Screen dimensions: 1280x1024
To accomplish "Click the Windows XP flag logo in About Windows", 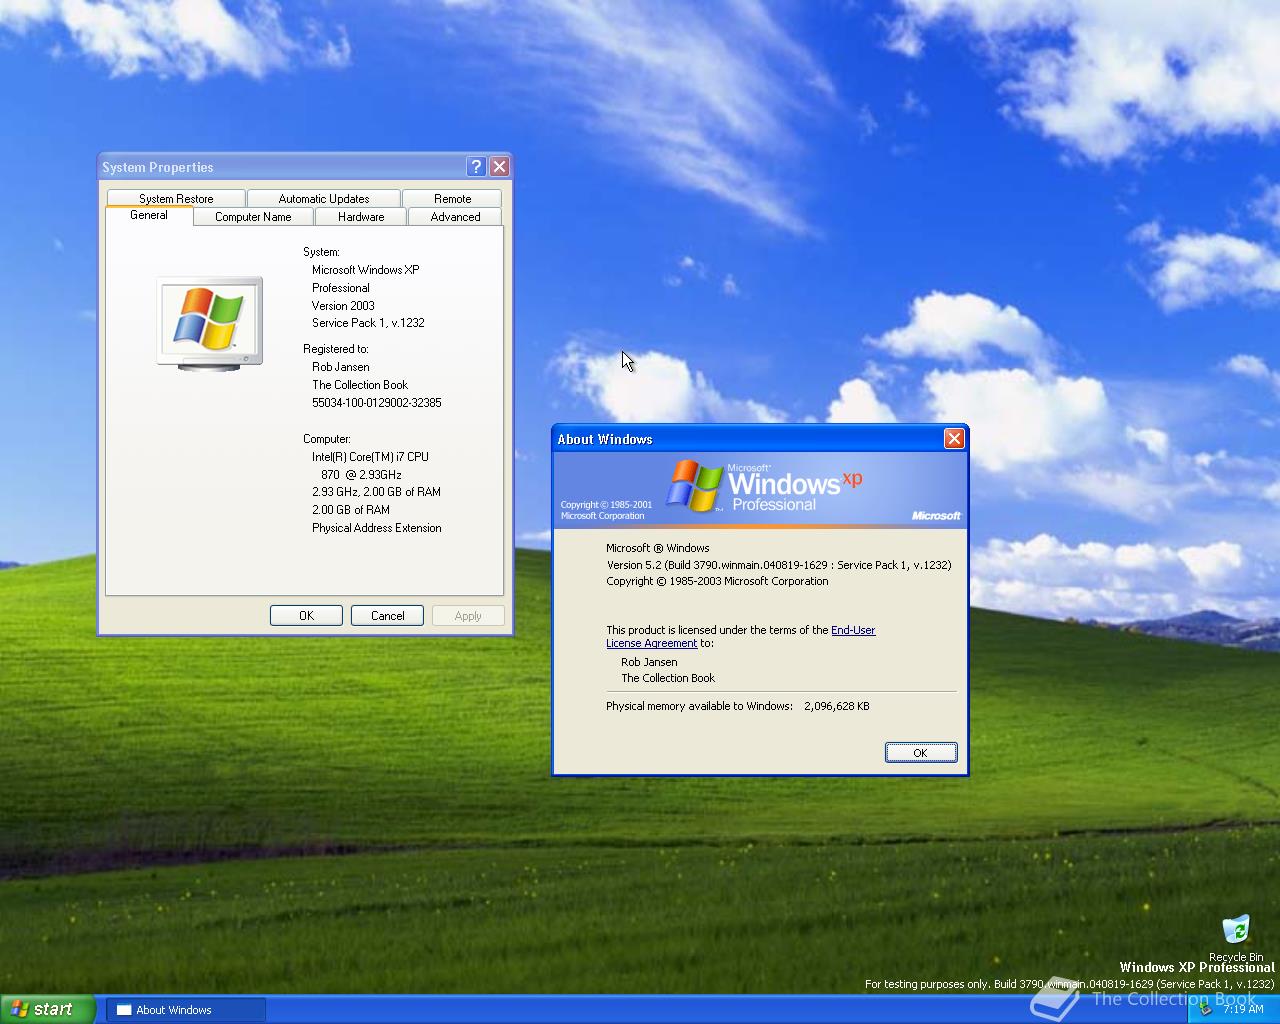I will point(695,486).
